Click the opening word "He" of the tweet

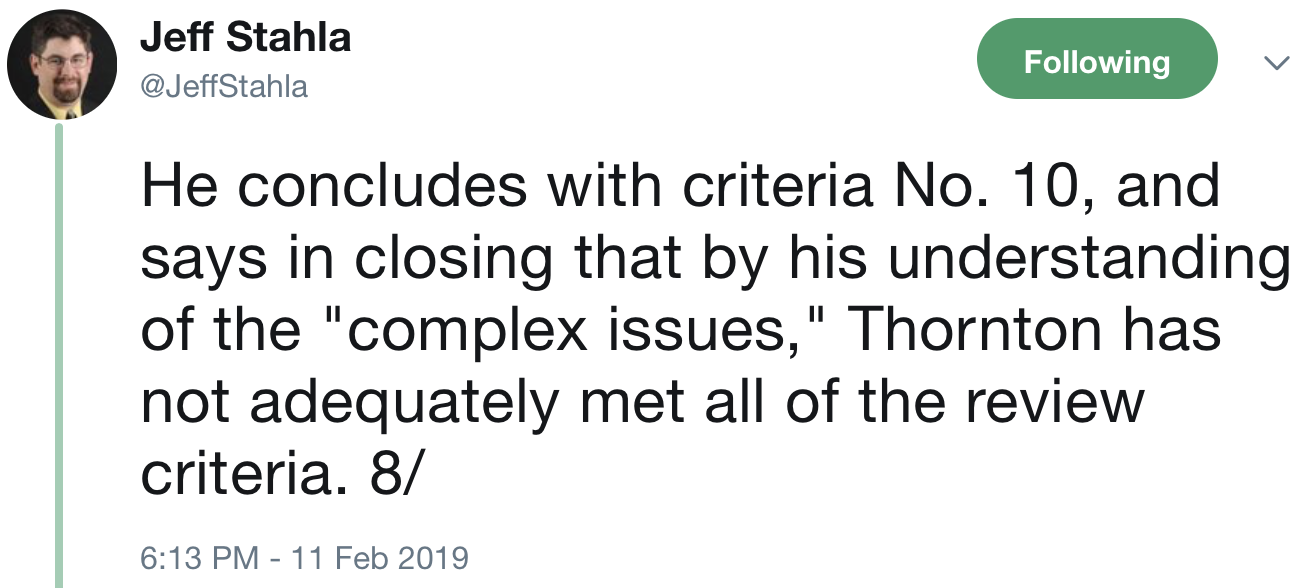pyautogui.click(x=175, y=186)
